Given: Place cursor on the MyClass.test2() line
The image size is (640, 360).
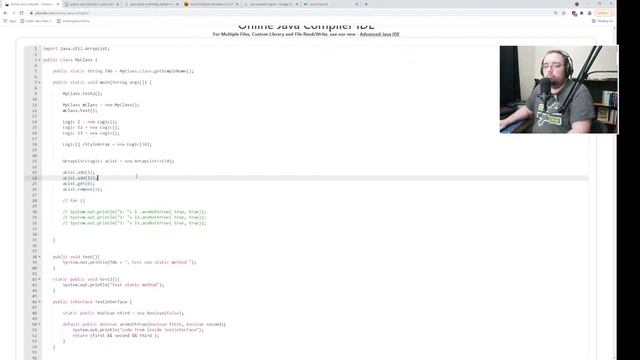Looking at the screenshot, I should click(82, 93).
